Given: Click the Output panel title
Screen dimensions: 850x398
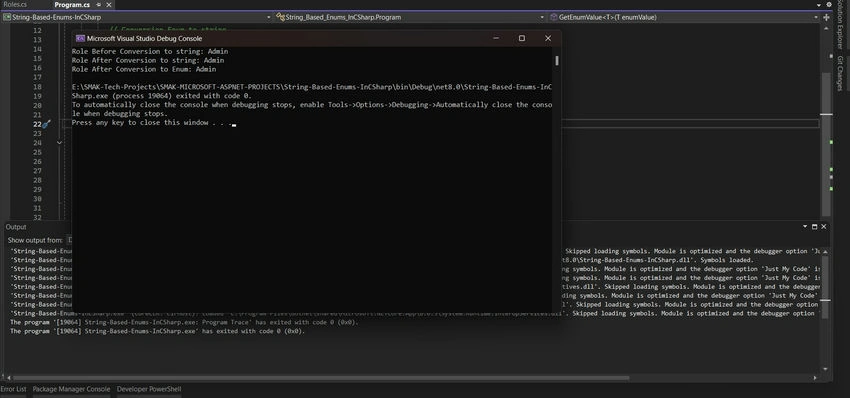Looking at the screenshot, I should pos(16,227).
